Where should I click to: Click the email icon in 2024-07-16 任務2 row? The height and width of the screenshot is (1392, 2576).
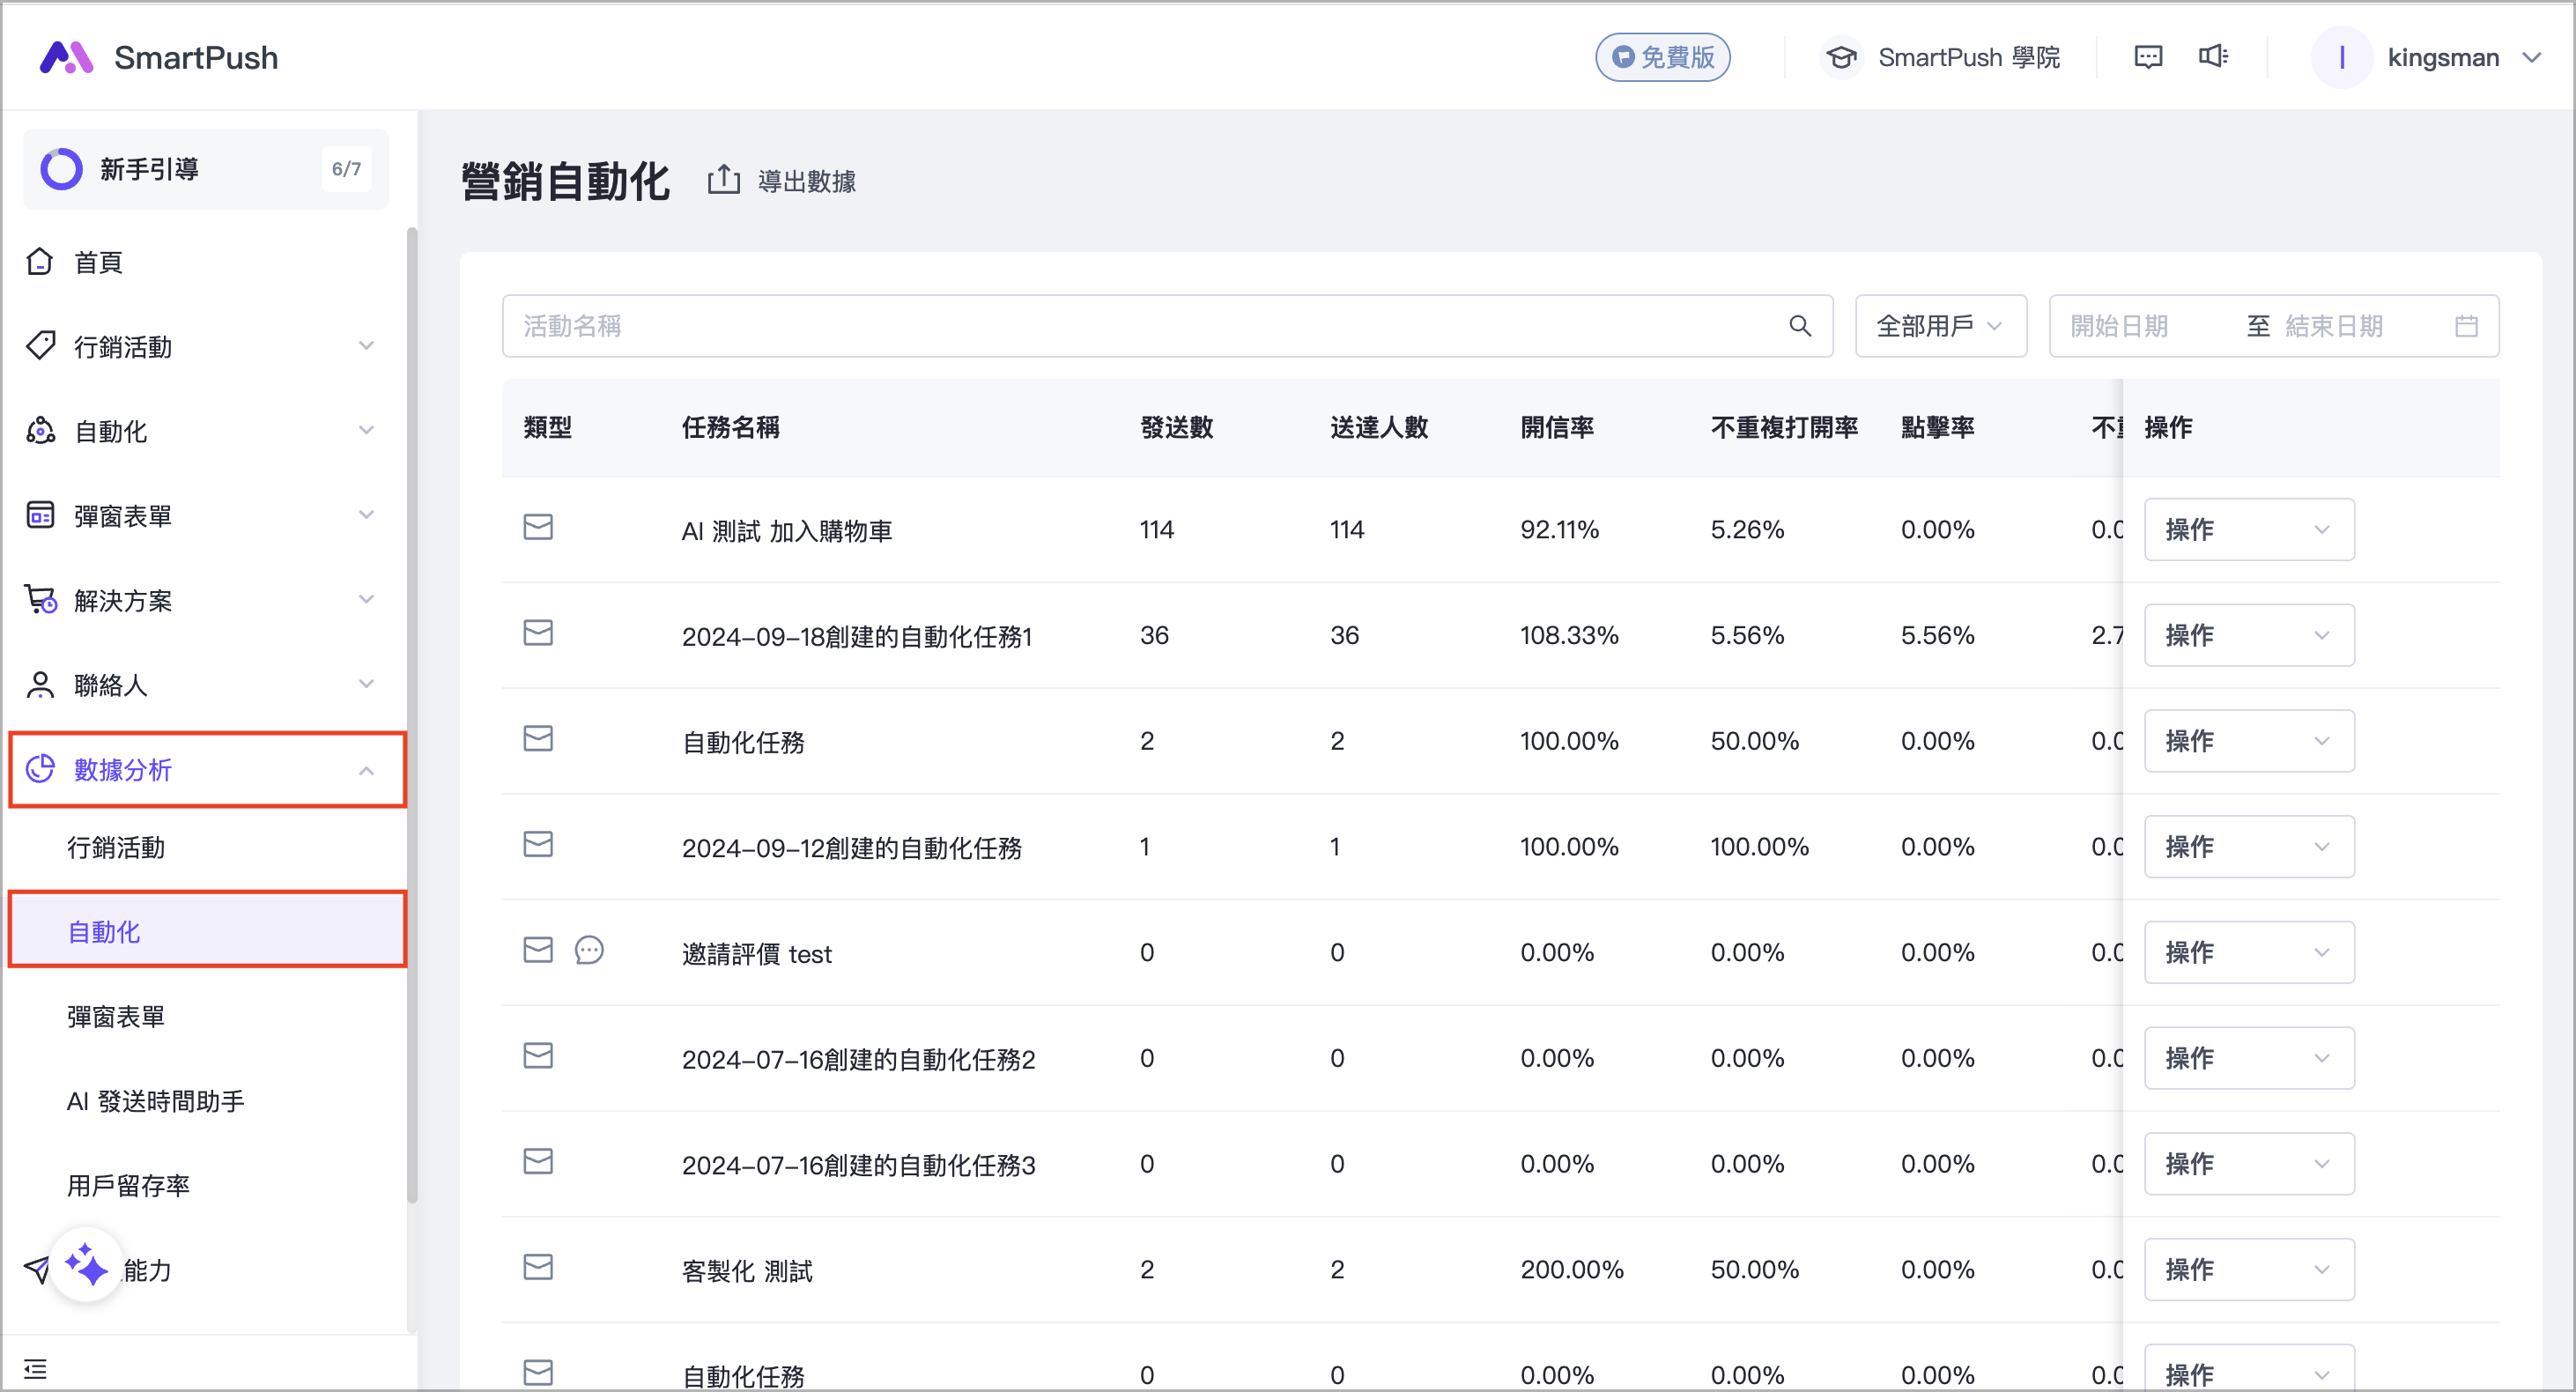(x=538, y=1056)
